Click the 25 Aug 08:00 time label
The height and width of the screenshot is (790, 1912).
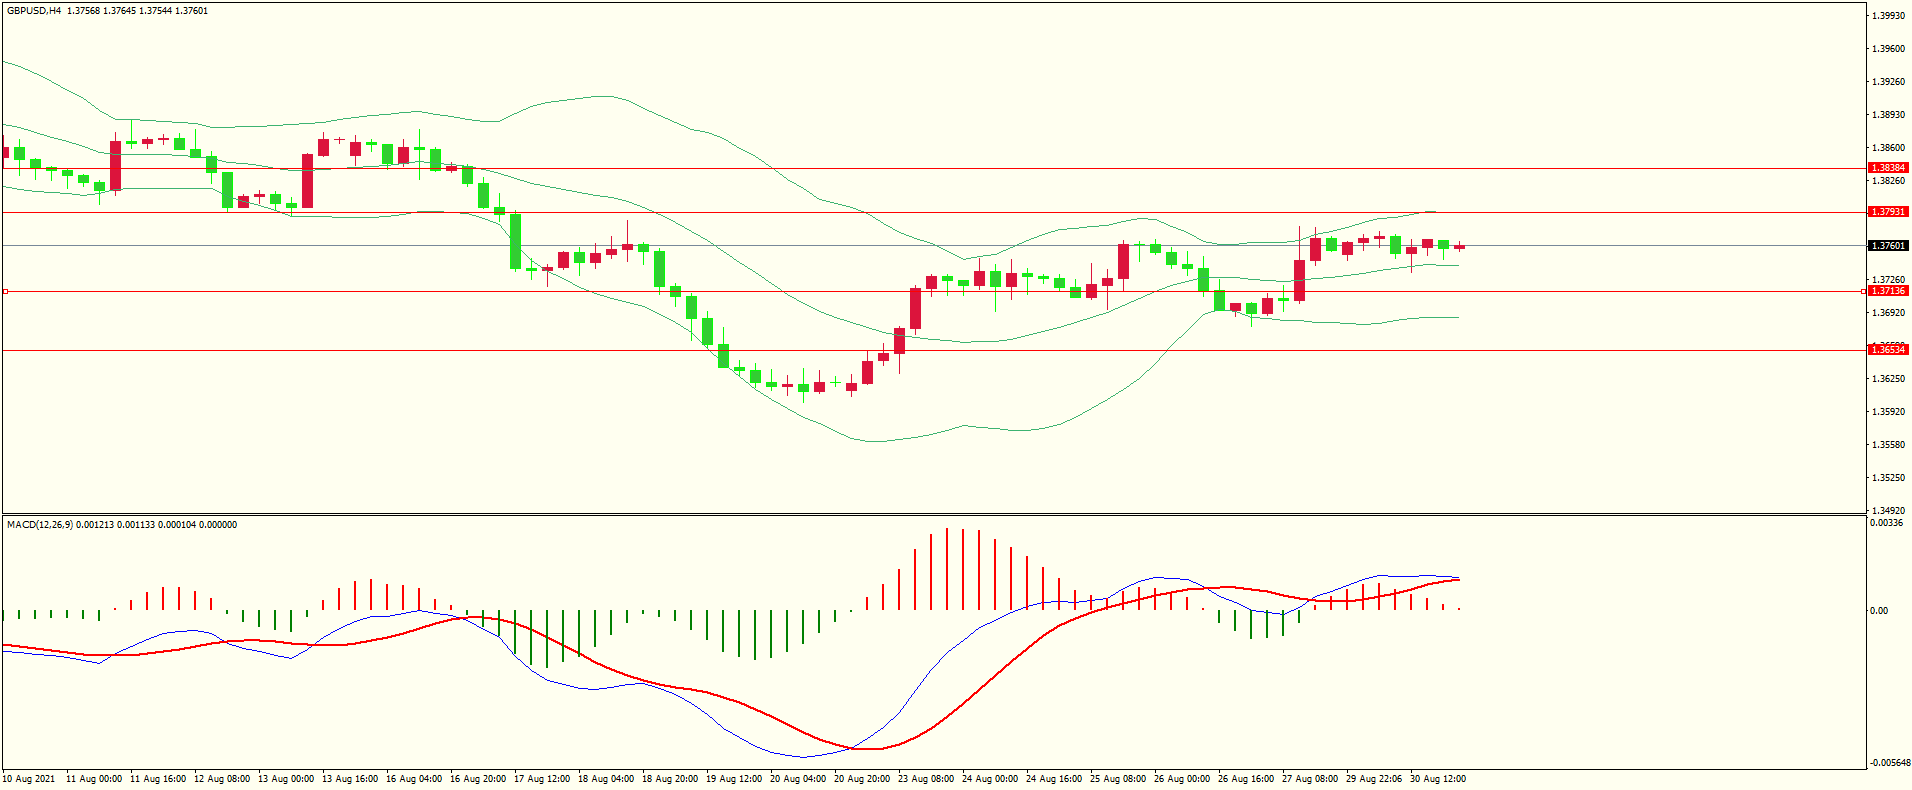click(1118, 779)
